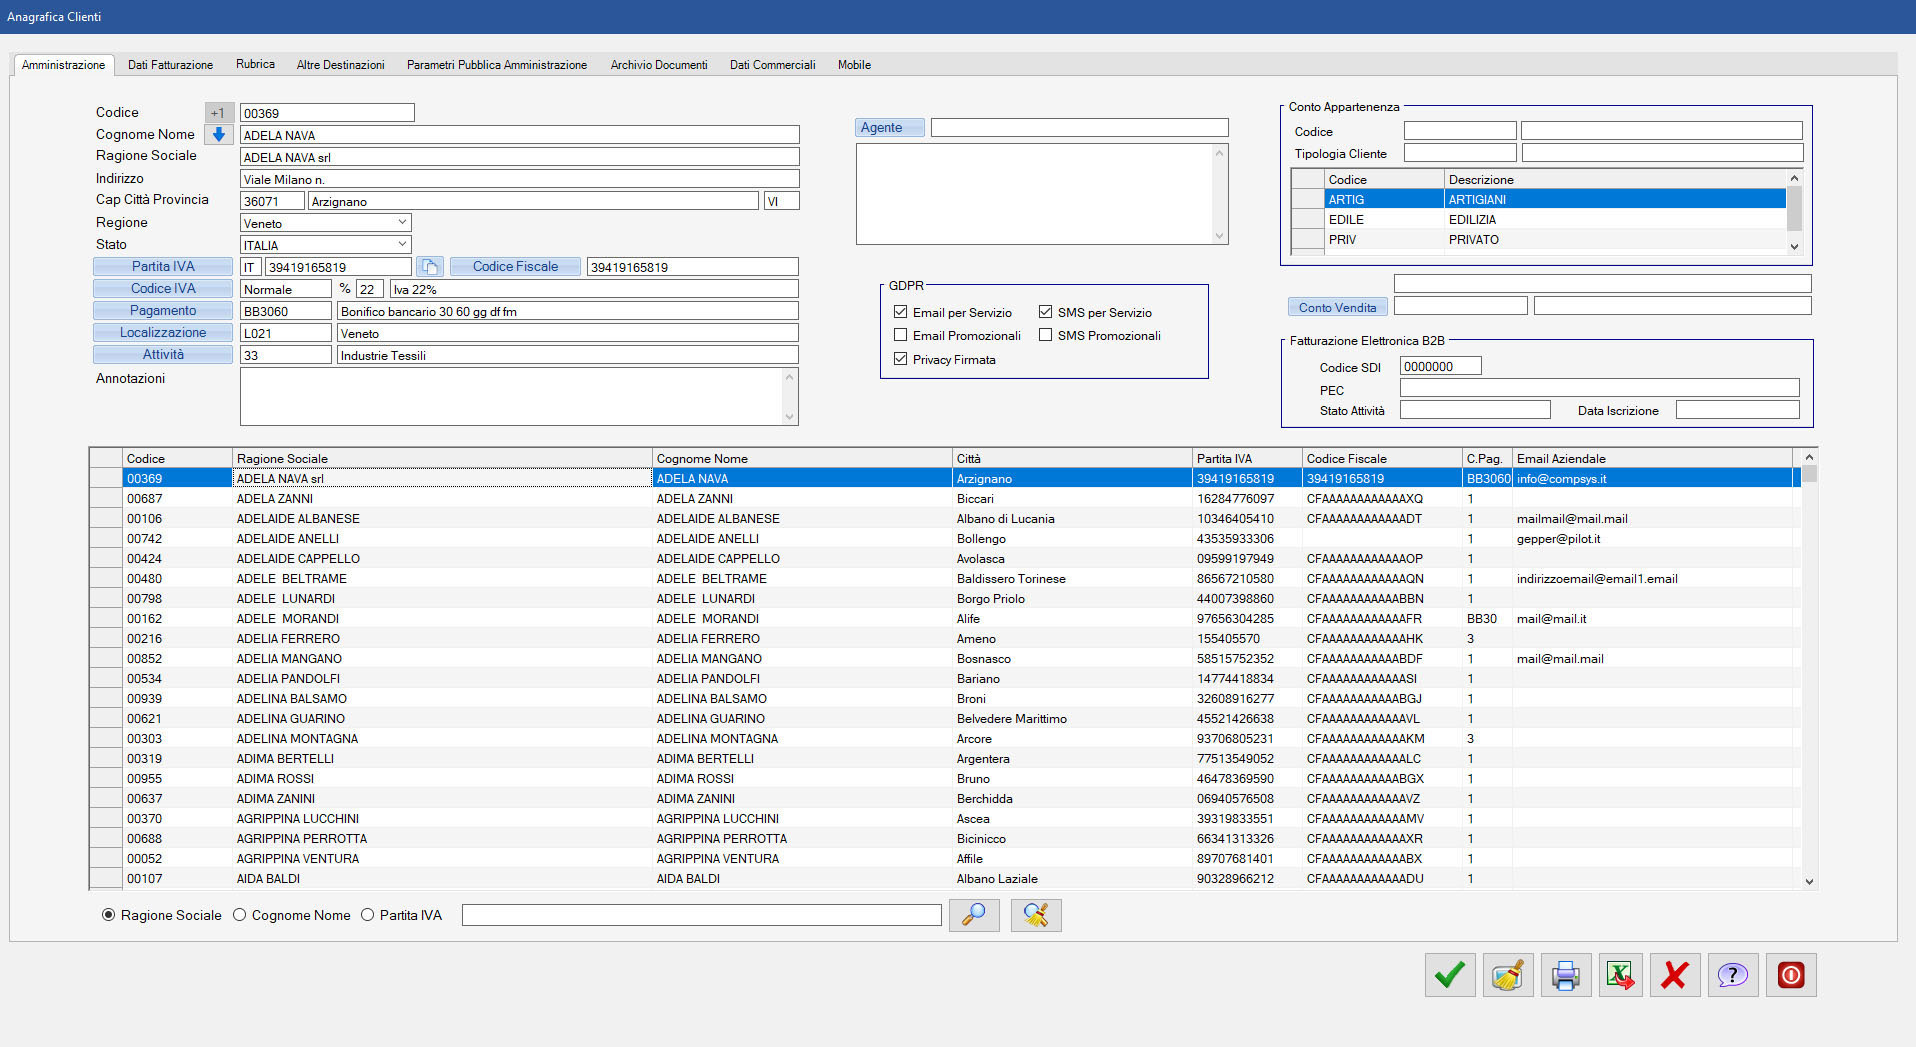Click the blue down arrow beside Cognome Nome
The image size is (1916, 1047).
point(218,135)
